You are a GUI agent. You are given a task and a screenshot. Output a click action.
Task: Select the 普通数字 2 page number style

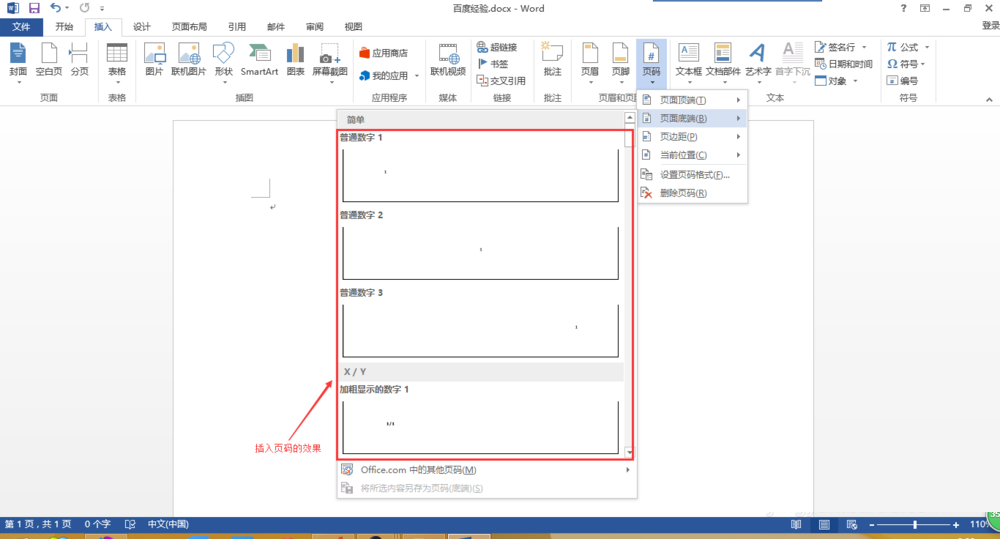click(480, 246)
